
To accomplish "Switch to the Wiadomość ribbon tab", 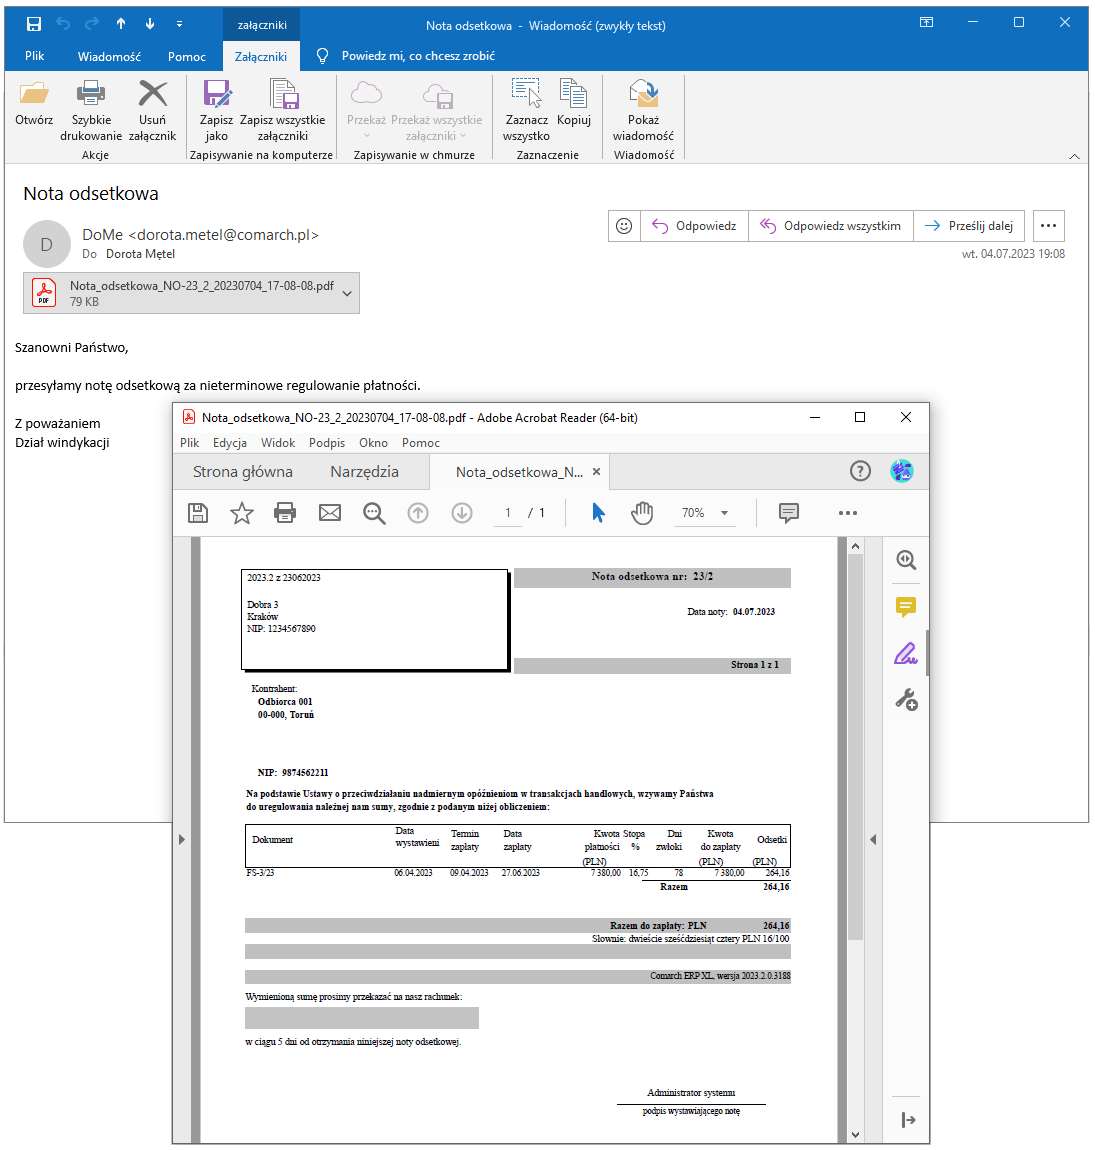I will [x=109, y=56].
